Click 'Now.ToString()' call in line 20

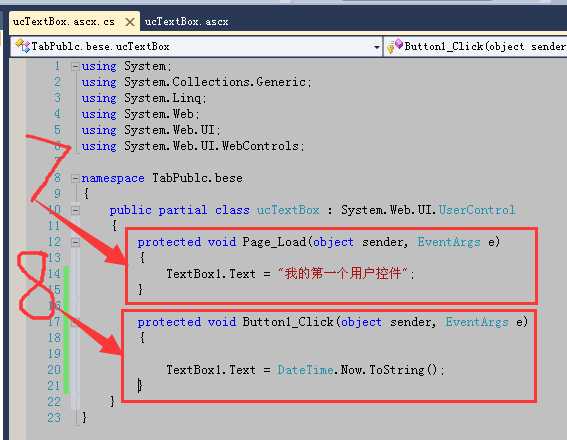click(389, 370)
